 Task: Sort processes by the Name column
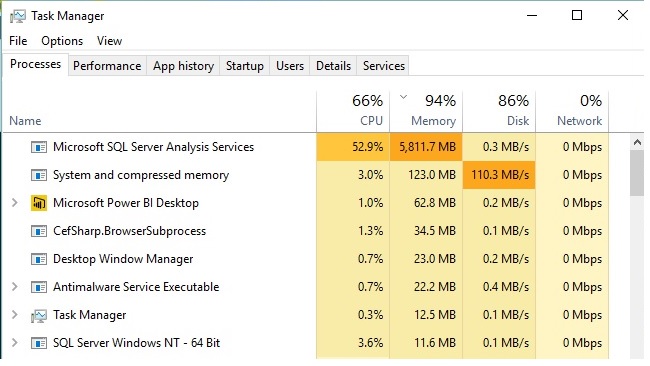pos(160,112)
